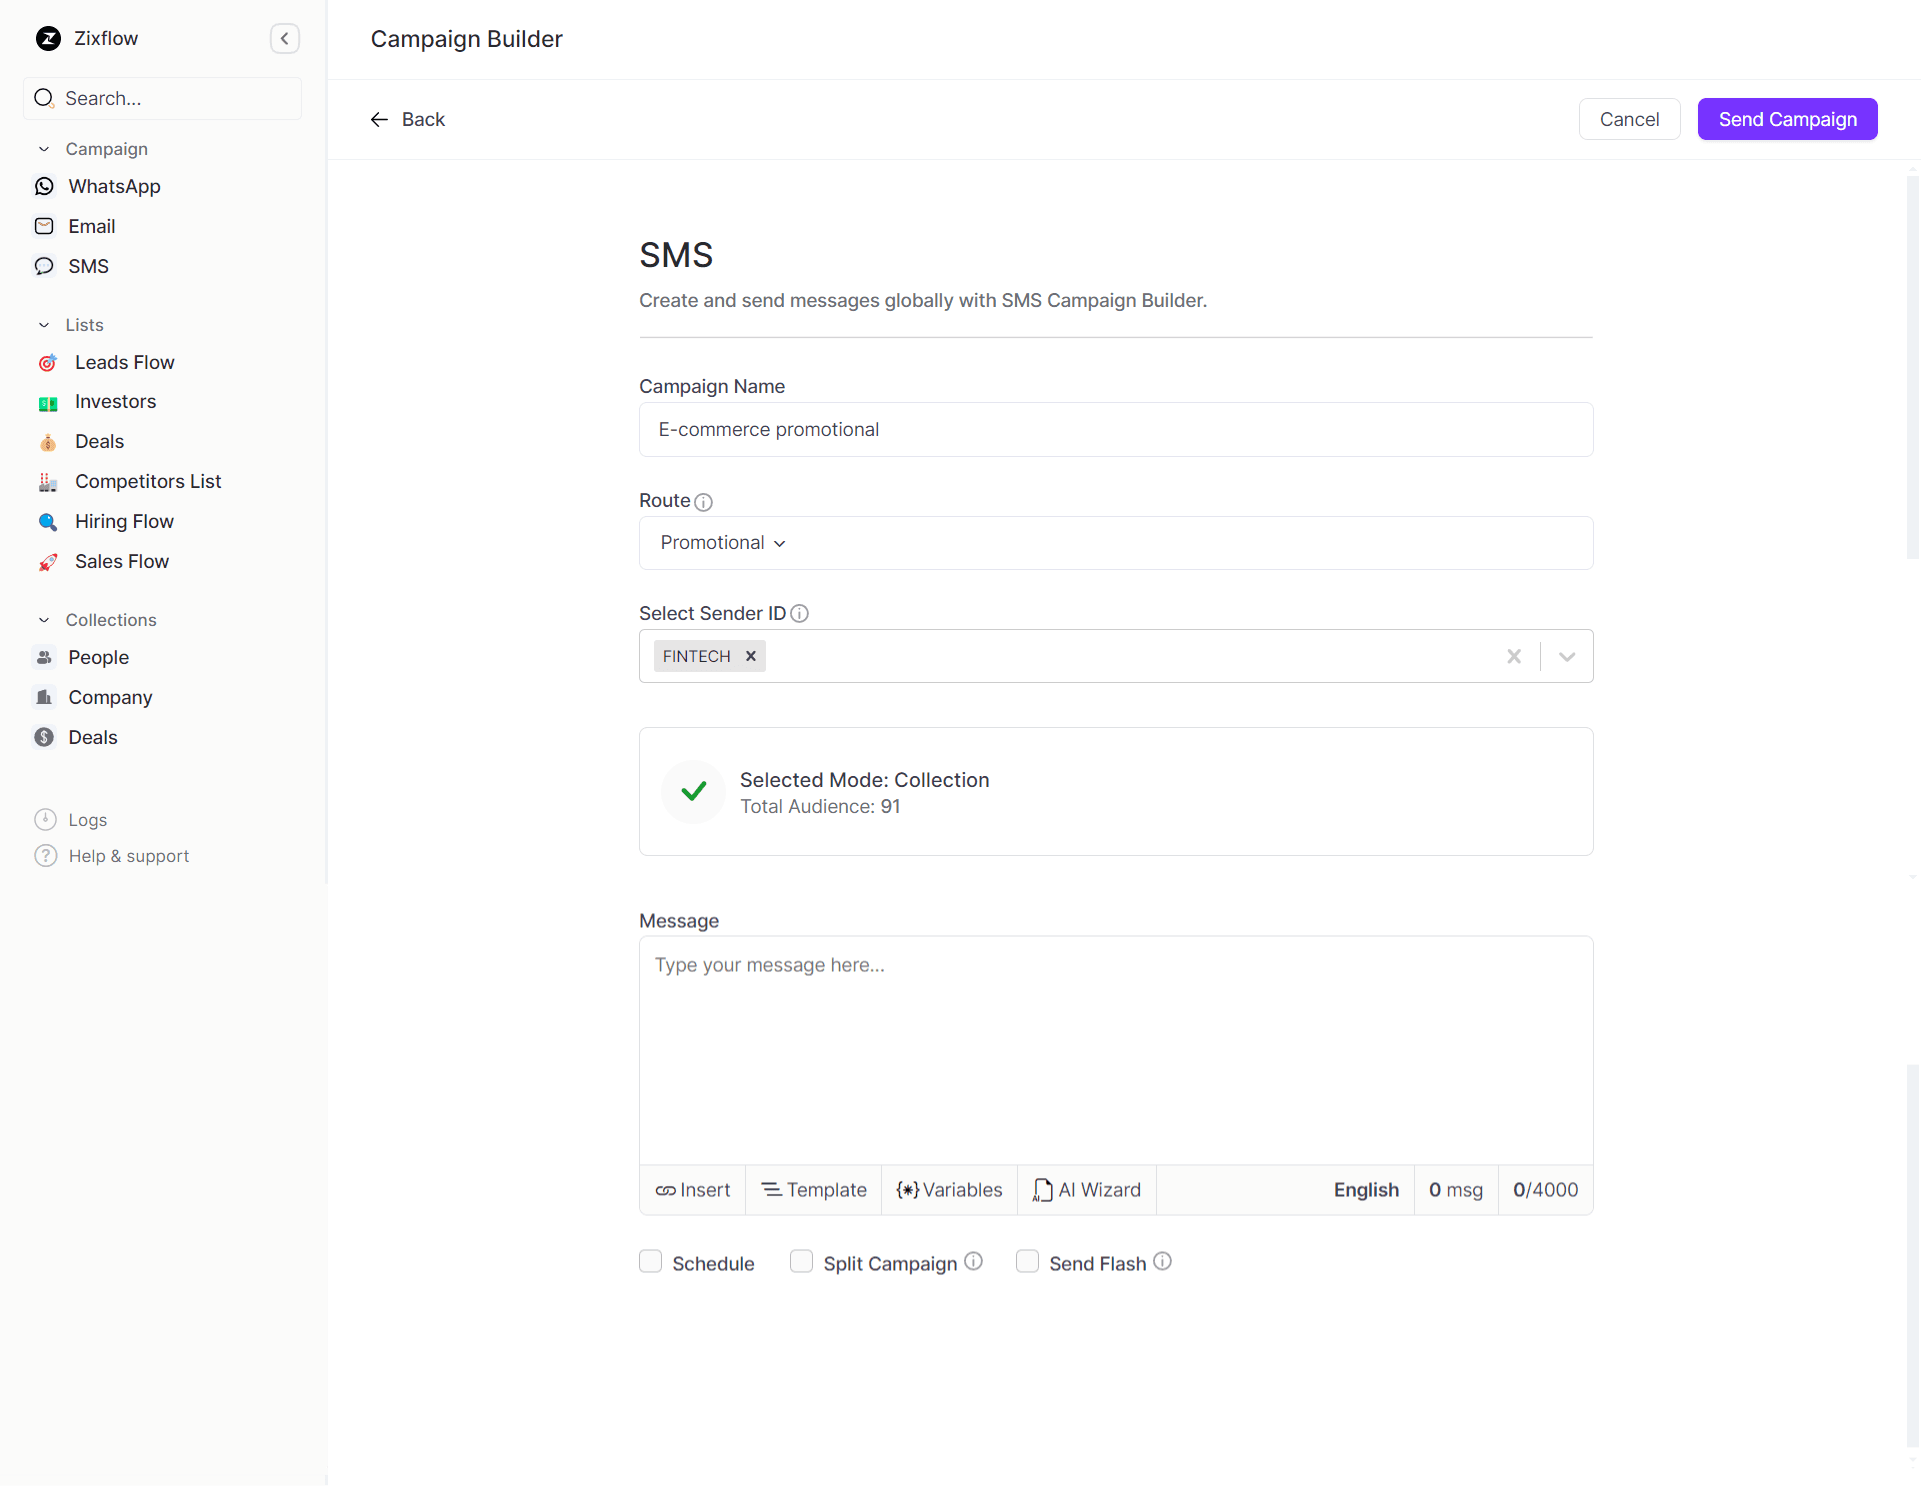
Task: Click into the message text area
Action: click(x=1115, y=1050)
